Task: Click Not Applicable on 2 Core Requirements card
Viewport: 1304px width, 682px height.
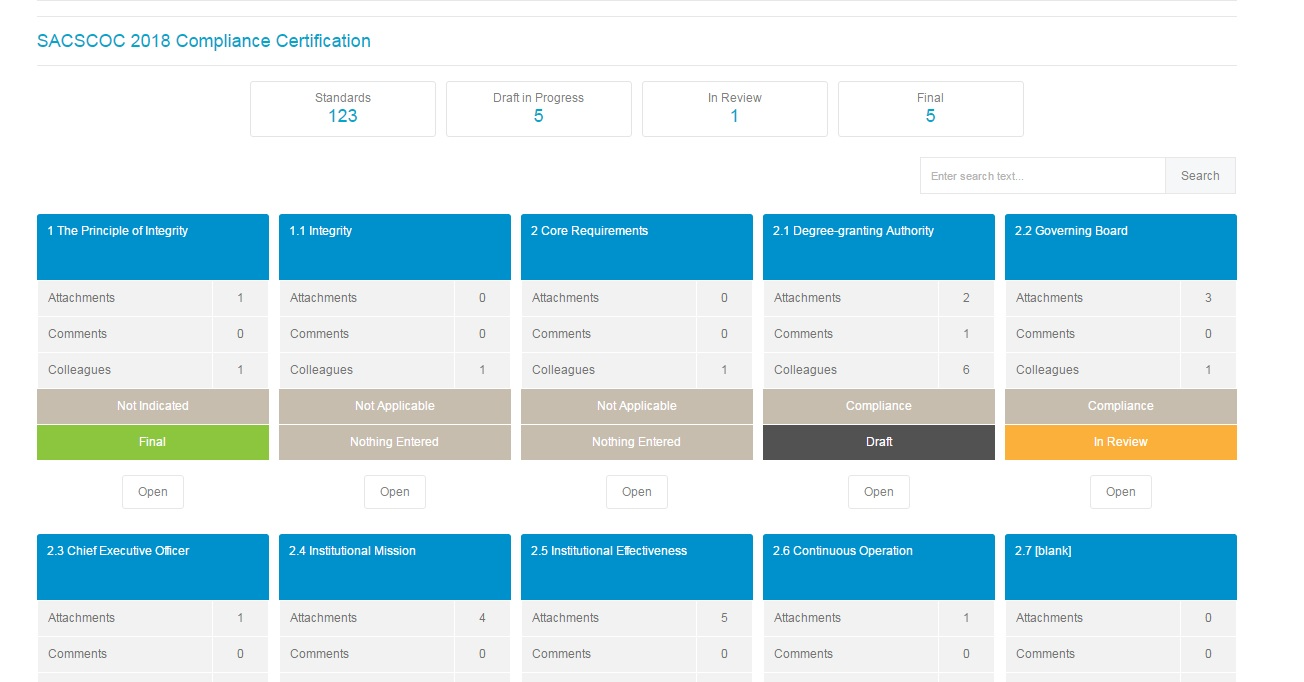Action: pos(637,406)
